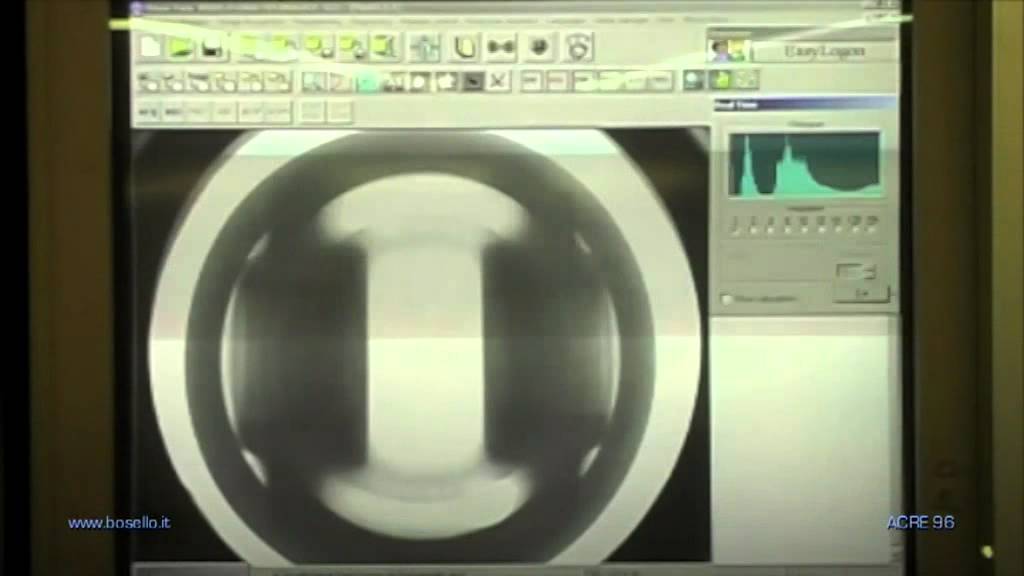Click the Easy Logon button
The width and height of the screenshot is (1024, 576).
825,51
